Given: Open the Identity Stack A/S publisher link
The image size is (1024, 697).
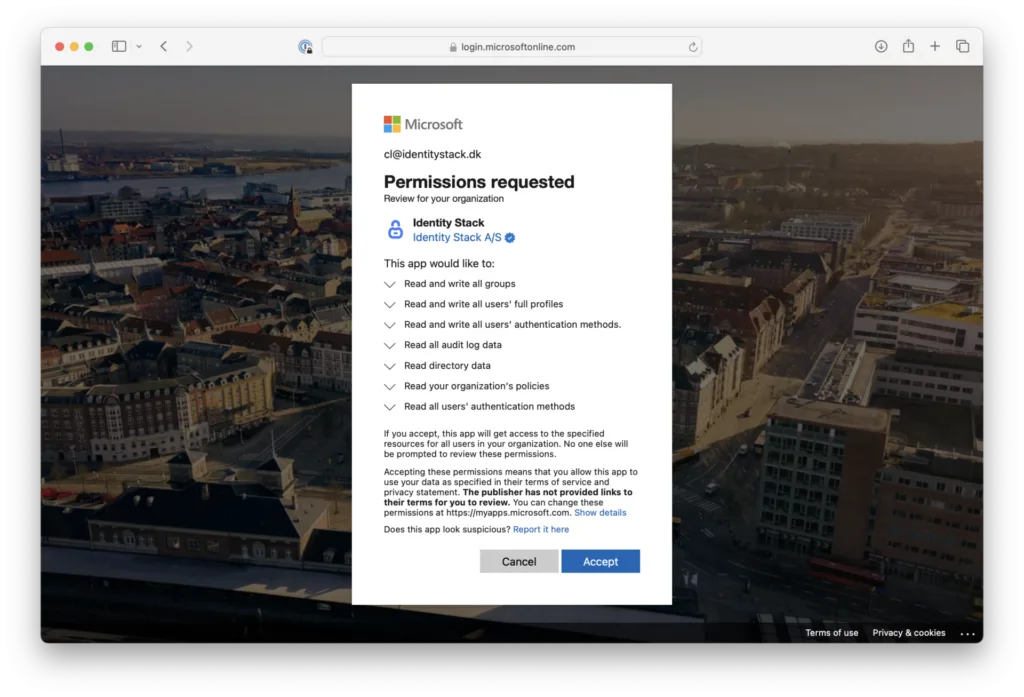Looking at the screenshot, I should (457, 237).
